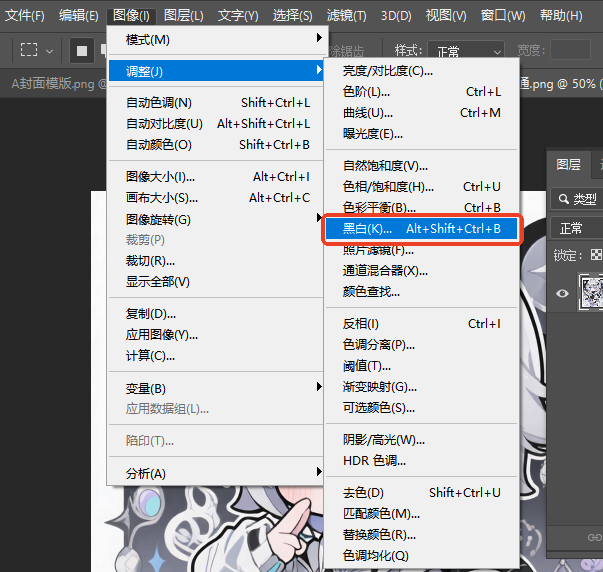
Task: Open 色相/饱和度(H) adjustment
Action: [x=421, y=187]
